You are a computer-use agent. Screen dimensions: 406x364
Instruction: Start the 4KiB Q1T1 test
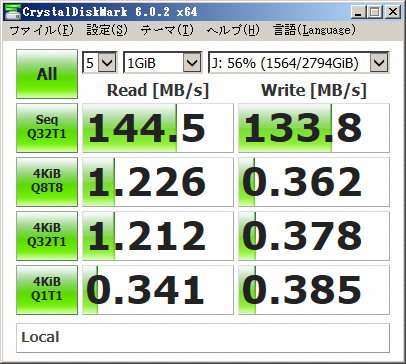click(x=47, y=290)
